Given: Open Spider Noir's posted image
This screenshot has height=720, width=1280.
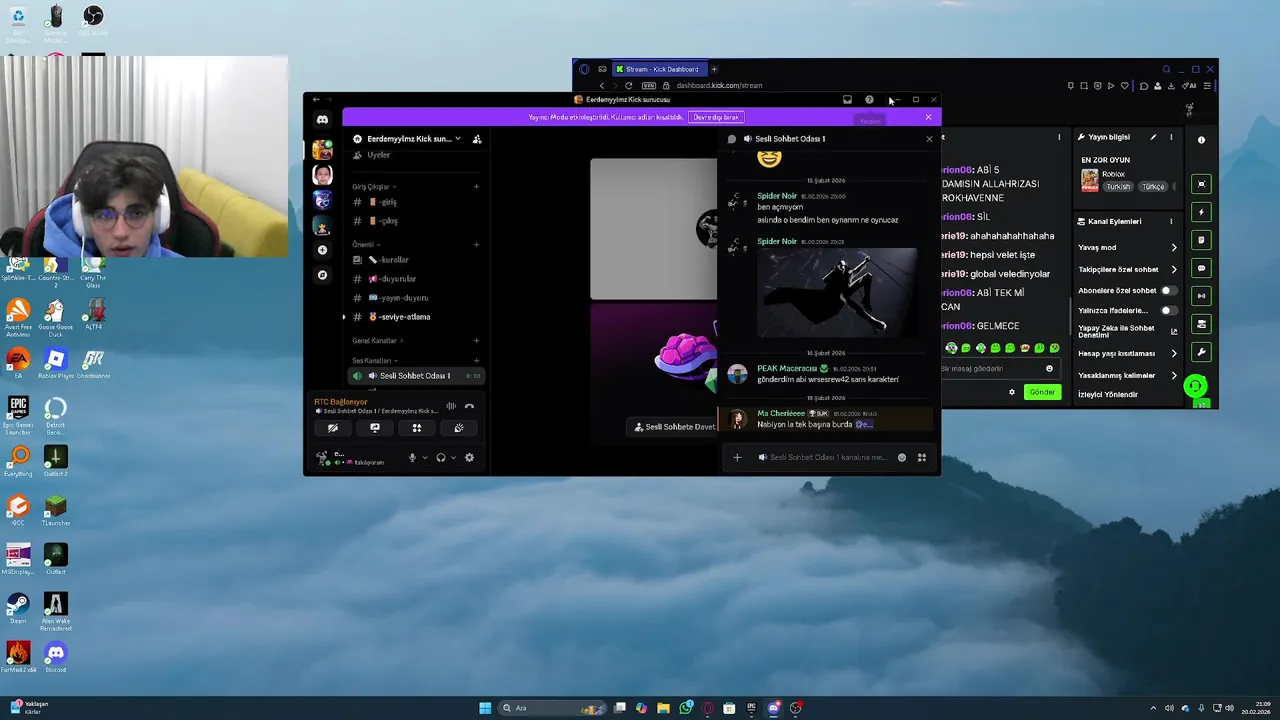Looking at the screenshot, I should click(x=836, y=293).
